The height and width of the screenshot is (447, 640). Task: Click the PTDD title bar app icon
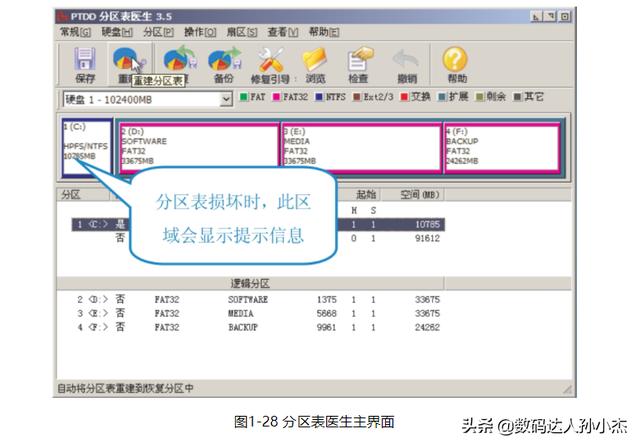pyautogui.click(x=62, y=16)
